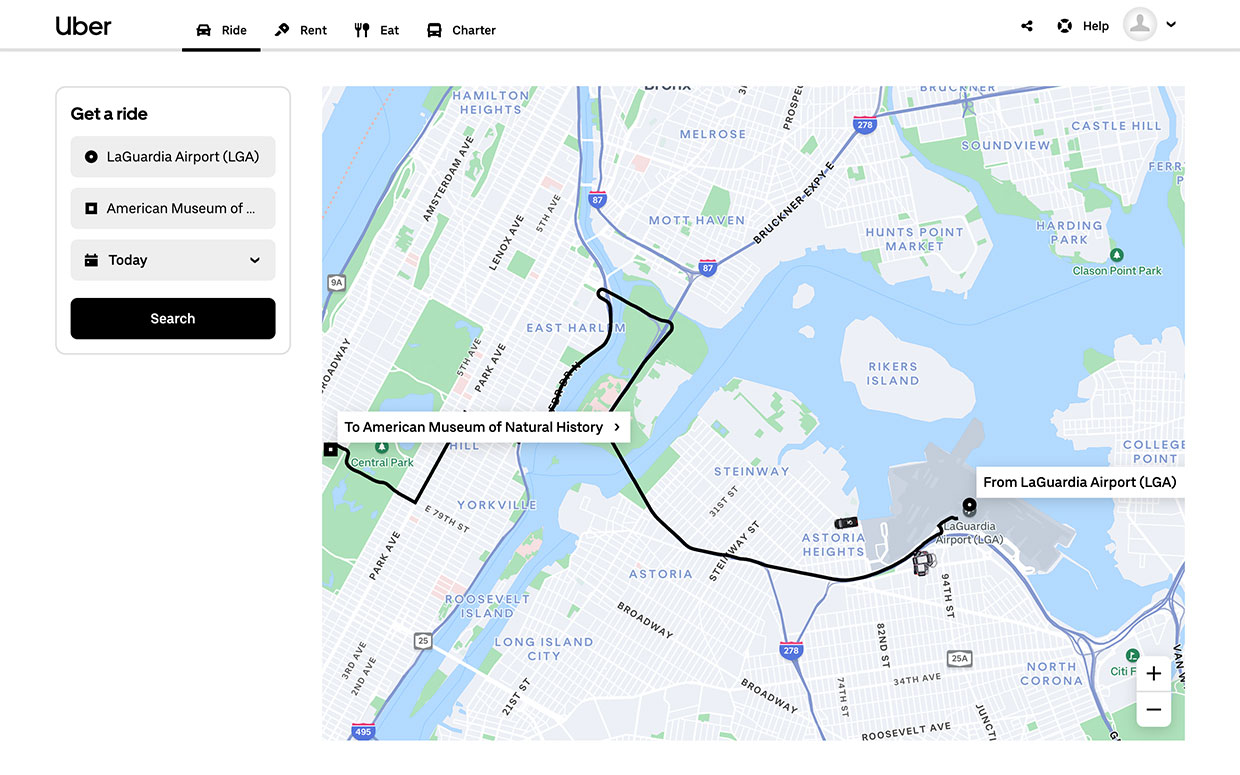The image size is (1240, 775).
Task: Click the Roosevelt Island label
Action: 487,606
